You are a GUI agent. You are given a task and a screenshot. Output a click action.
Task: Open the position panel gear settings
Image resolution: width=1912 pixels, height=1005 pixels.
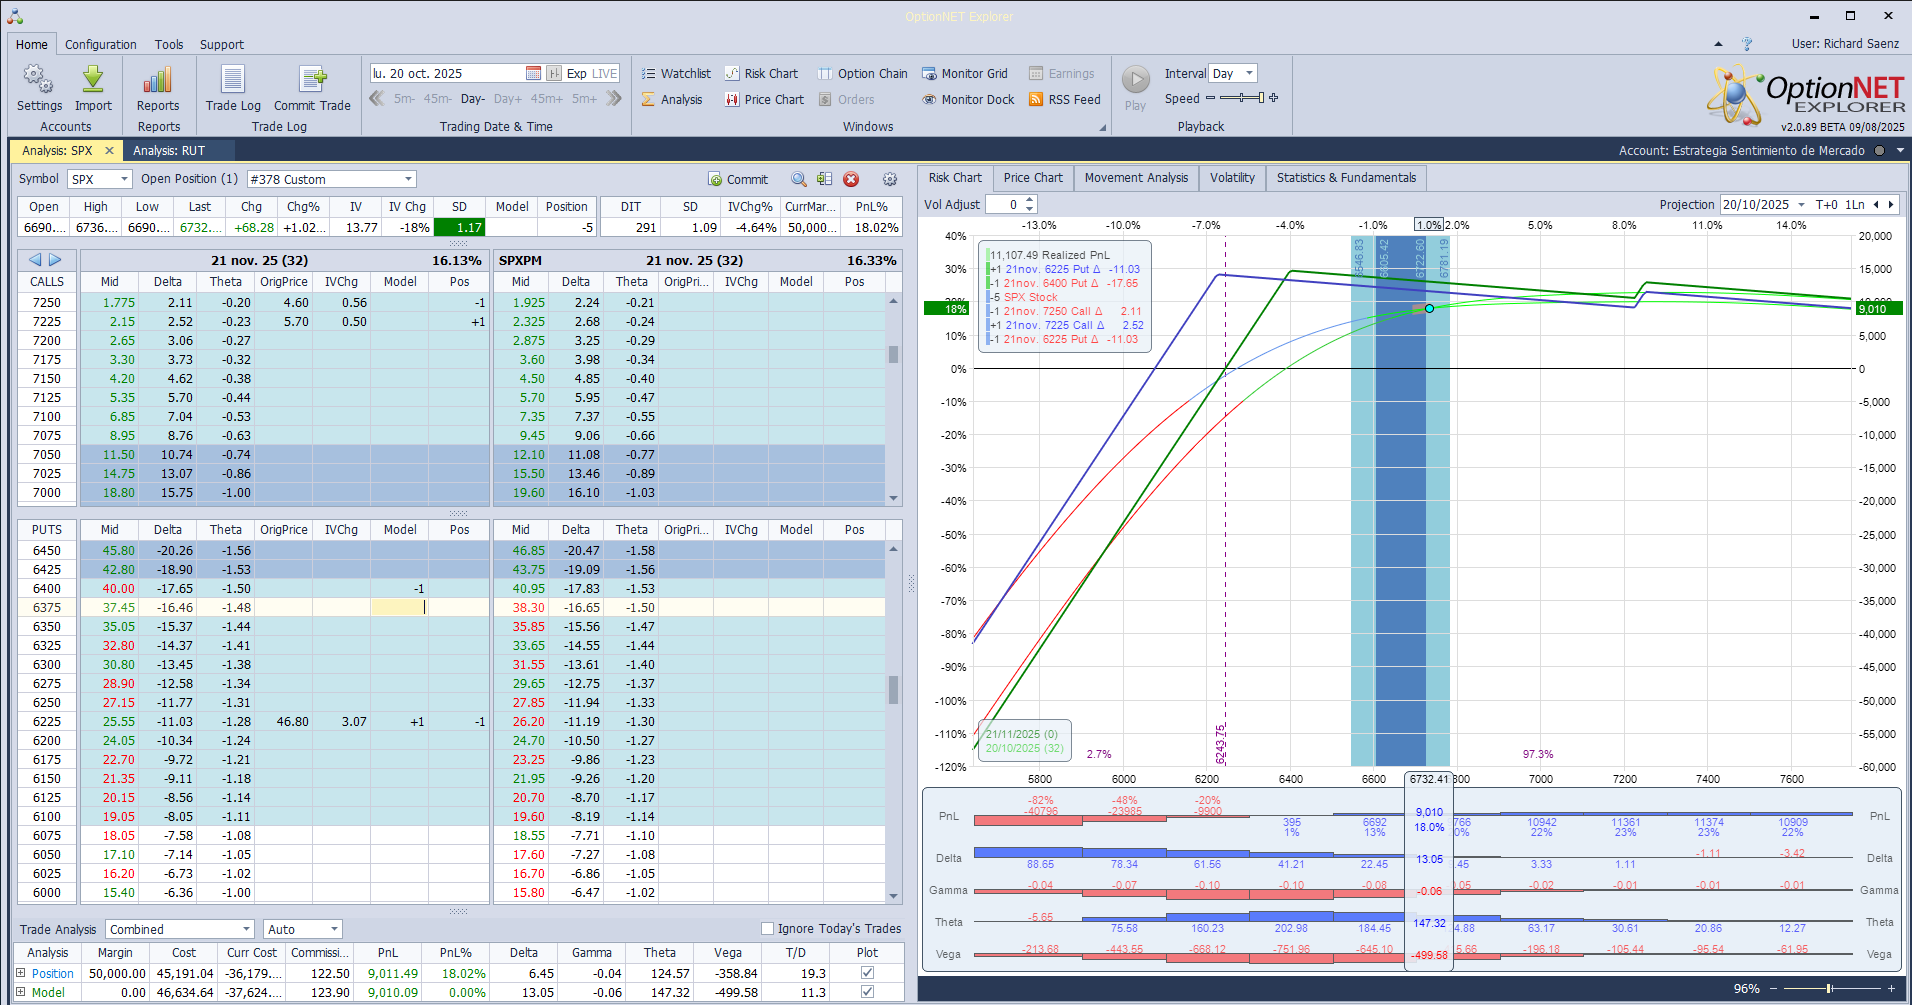pyautogui.click(x=890, y=179)
